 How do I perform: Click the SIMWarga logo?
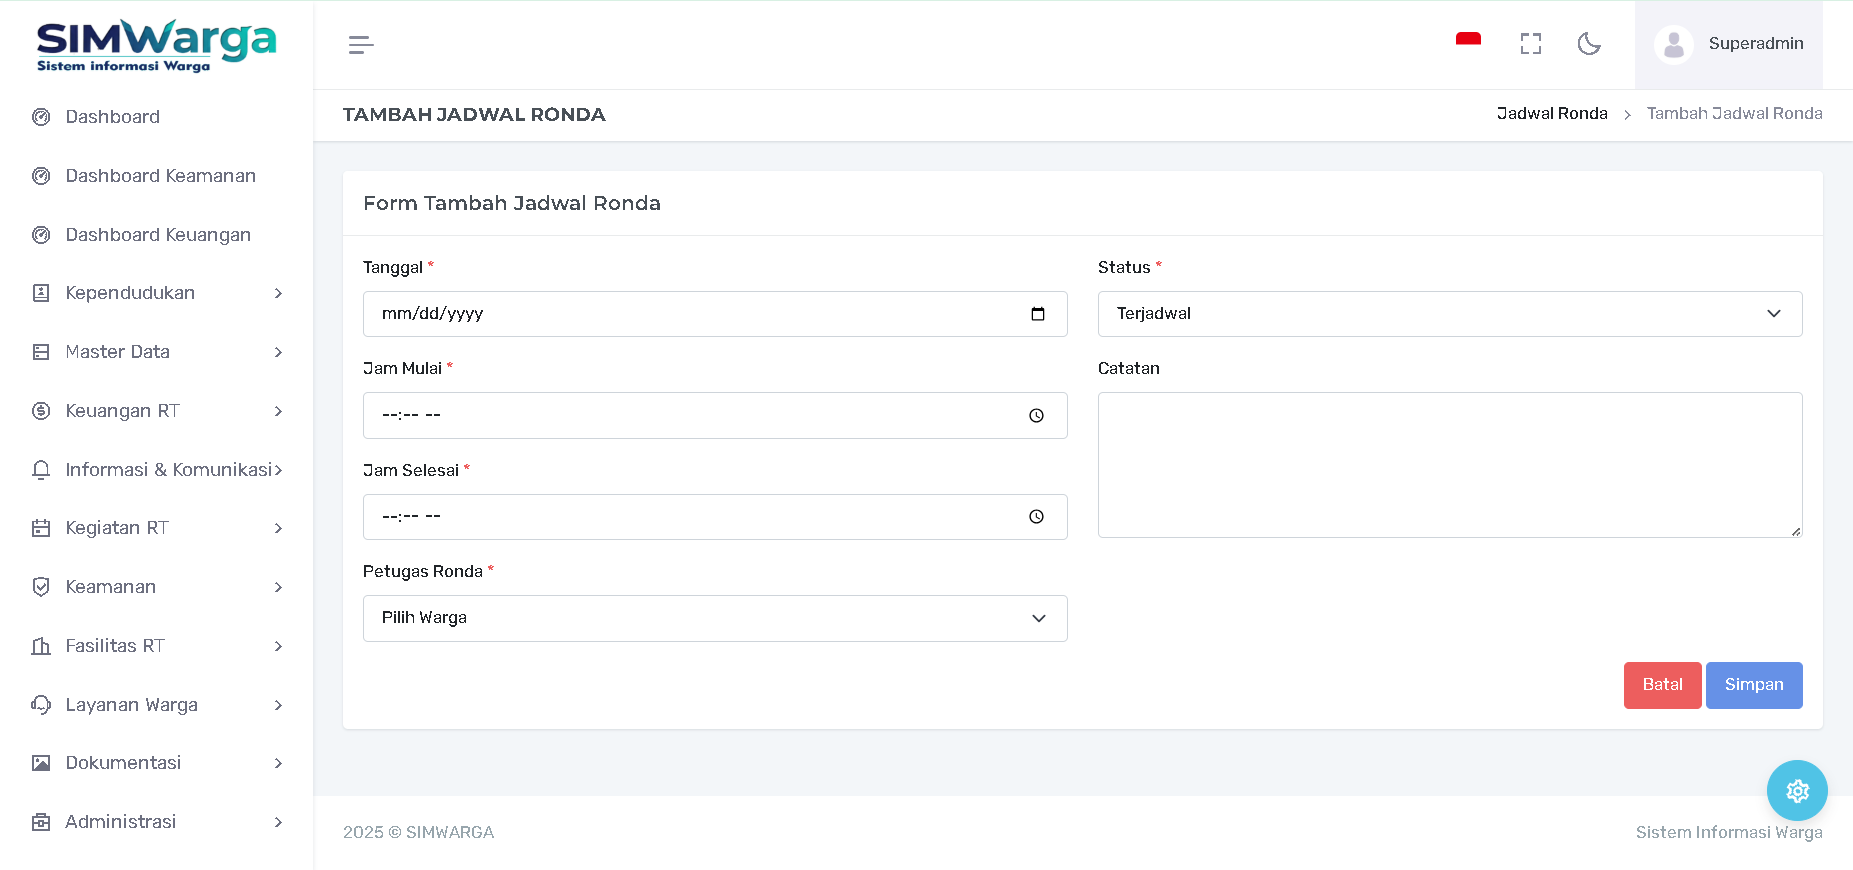(x=156, y=46)
